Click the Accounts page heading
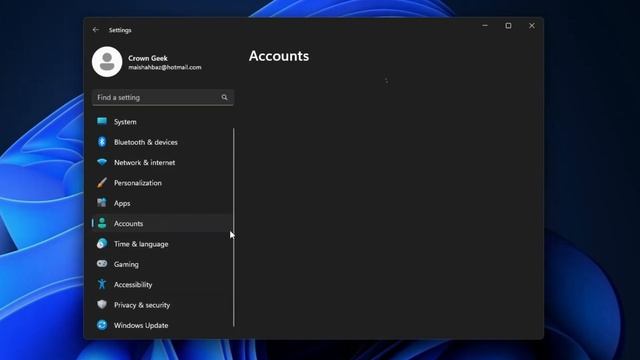This screenshot has height=360, width=640. pos(279,56)
